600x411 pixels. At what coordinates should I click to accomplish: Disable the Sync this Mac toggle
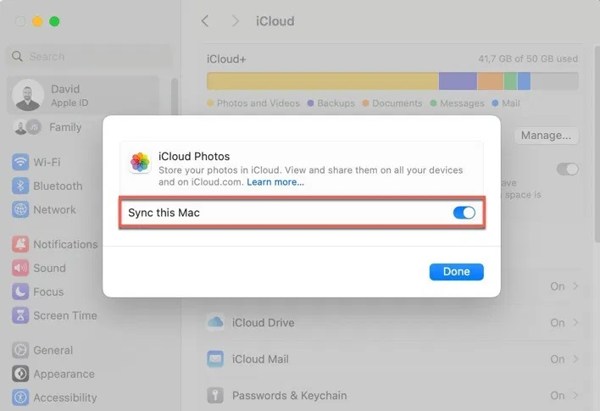463,212
